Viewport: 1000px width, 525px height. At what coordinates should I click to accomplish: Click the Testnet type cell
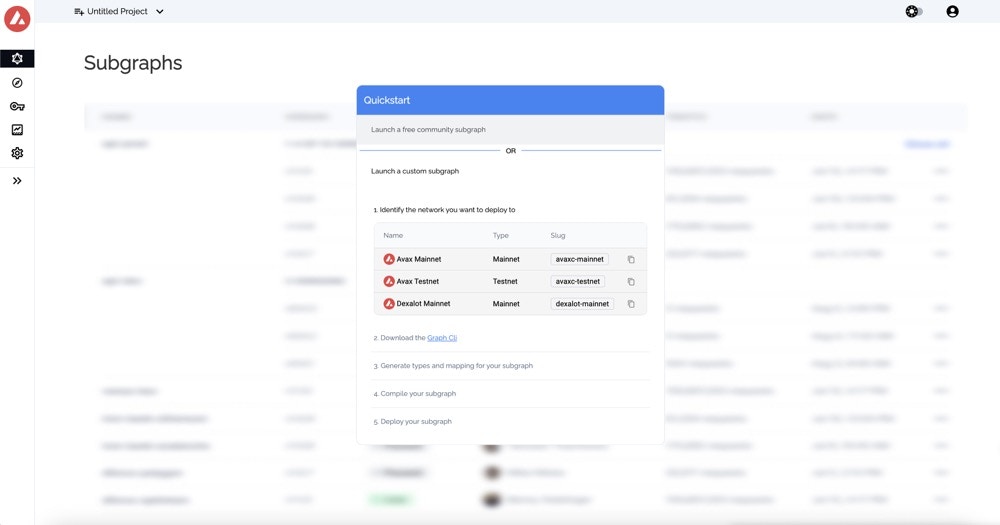point(505,281)
